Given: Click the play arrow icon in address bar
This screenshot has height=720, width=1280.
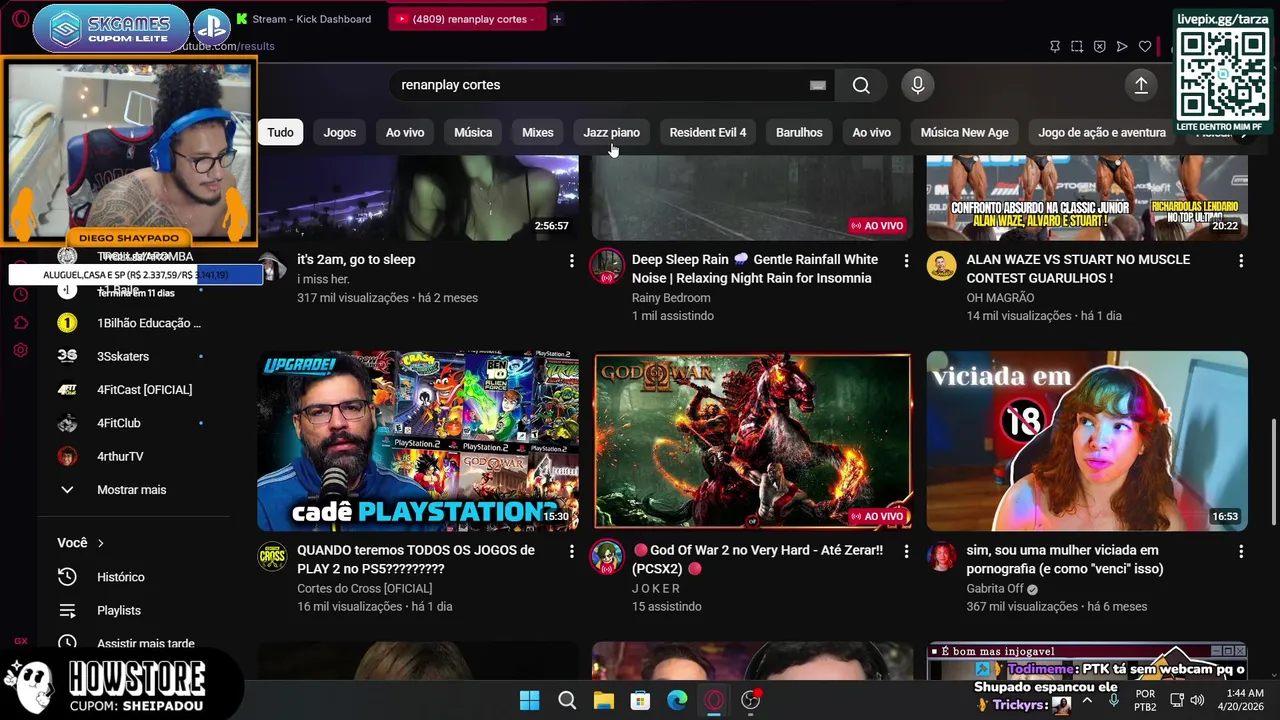Looking at the screenshot, I should coord(1122,46).
